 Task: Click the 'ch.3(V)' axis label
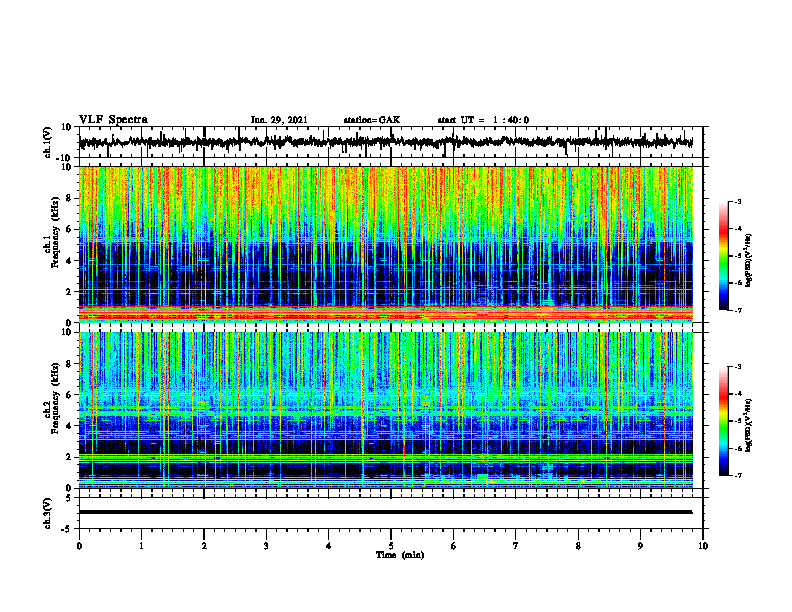point(47,513)
